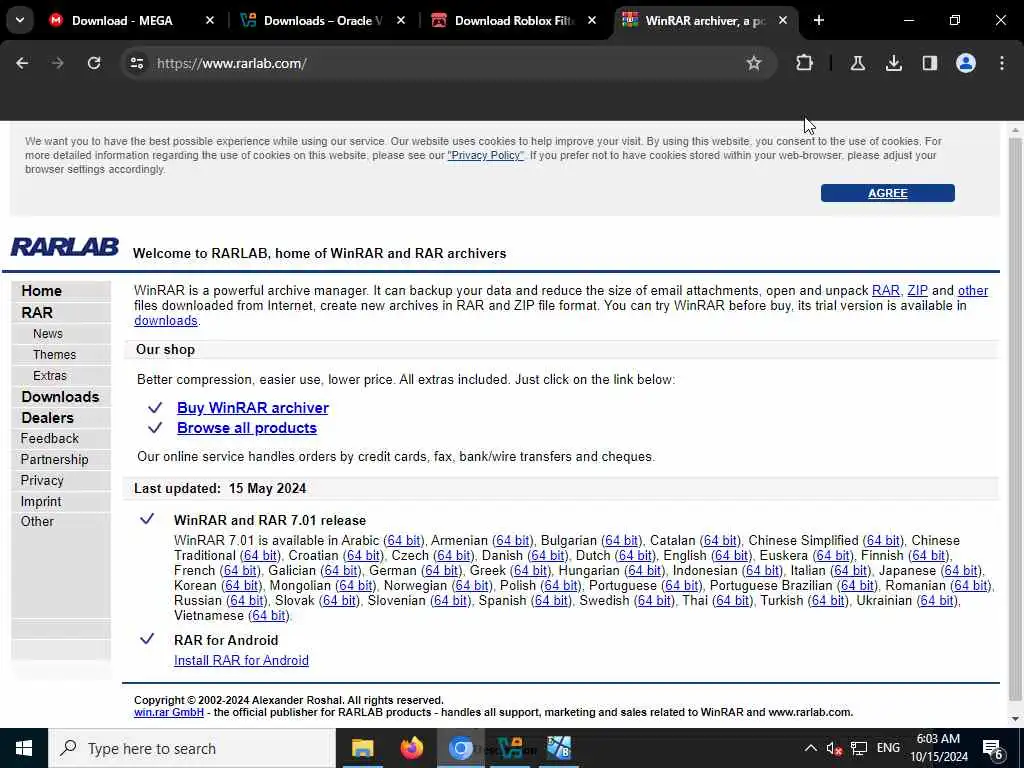The image size is (1024, 768).
Task: Open Chrome Labs flask icon
Action: 857,63
